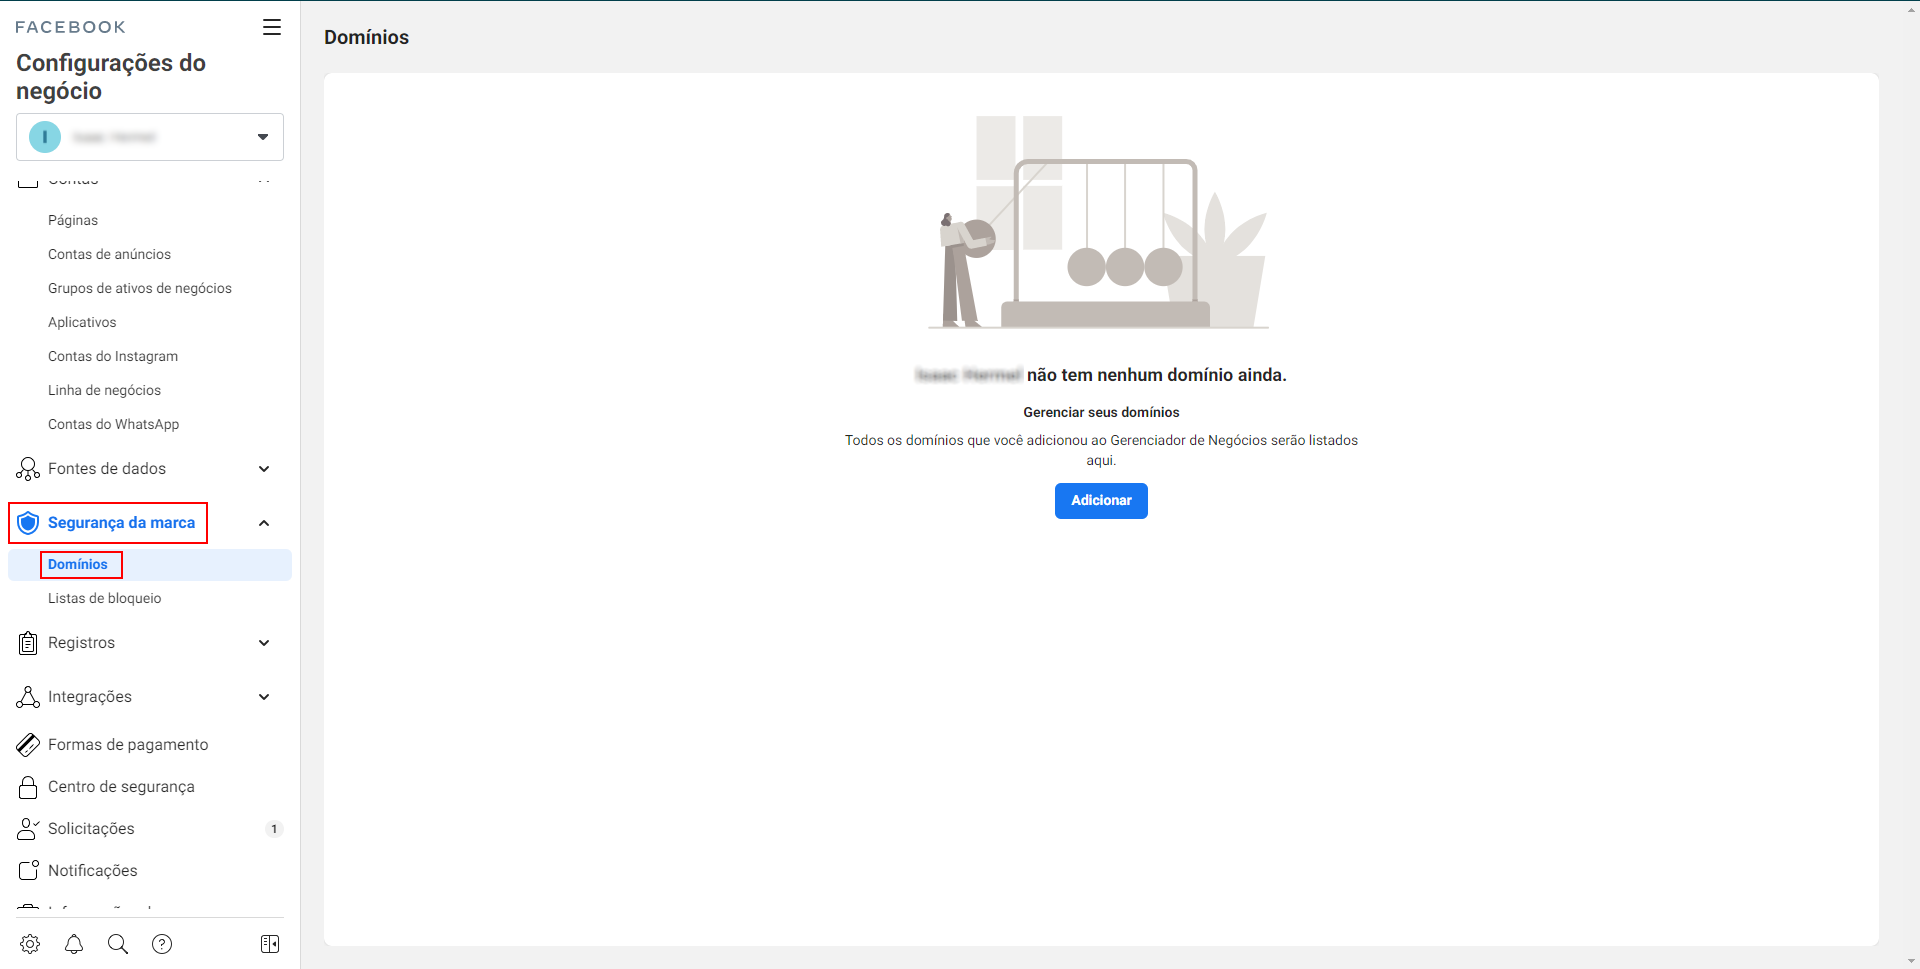Screen dimensions: 1920x969
Task: Expand the Fontes de dados section
Action: (264, 469)
